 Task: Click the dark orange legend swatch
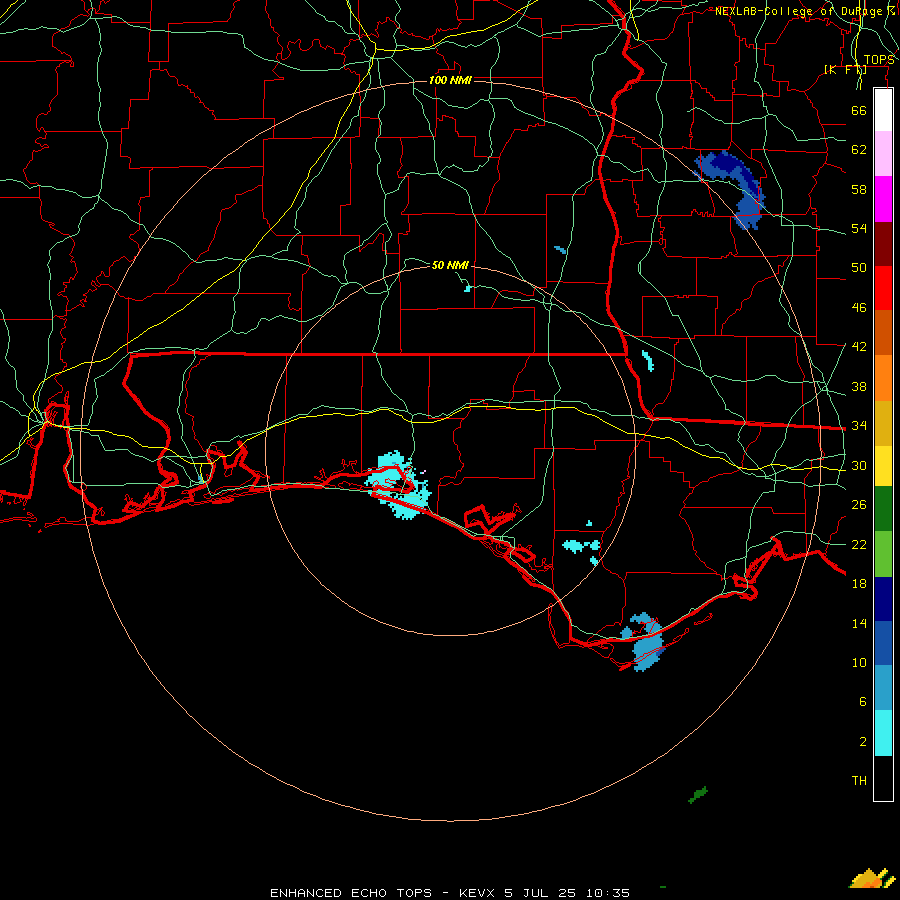(x=883, y=333)
